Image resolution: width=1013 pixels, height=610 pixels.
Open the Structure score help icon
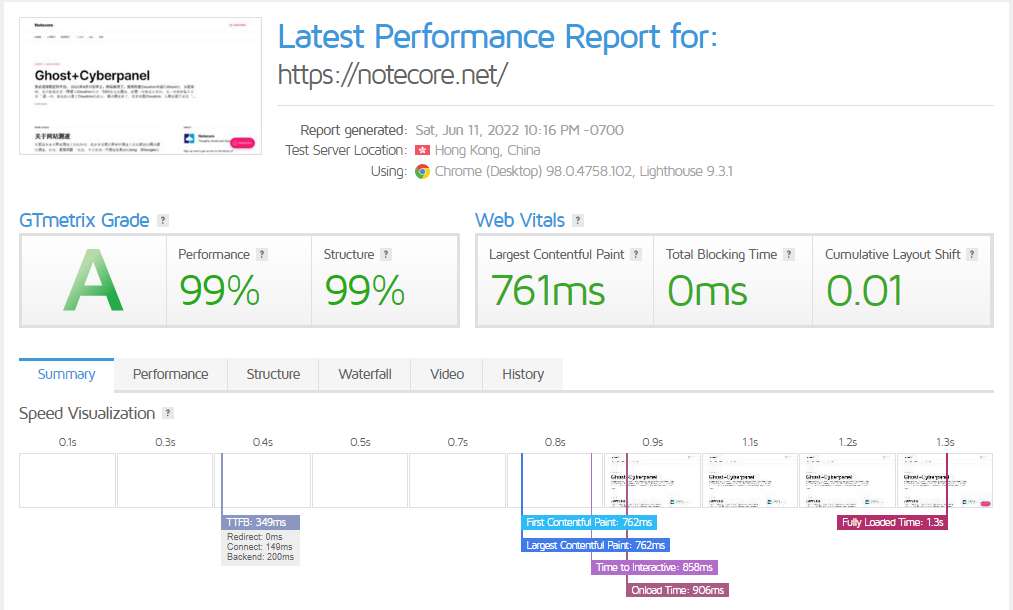point(386,255)
